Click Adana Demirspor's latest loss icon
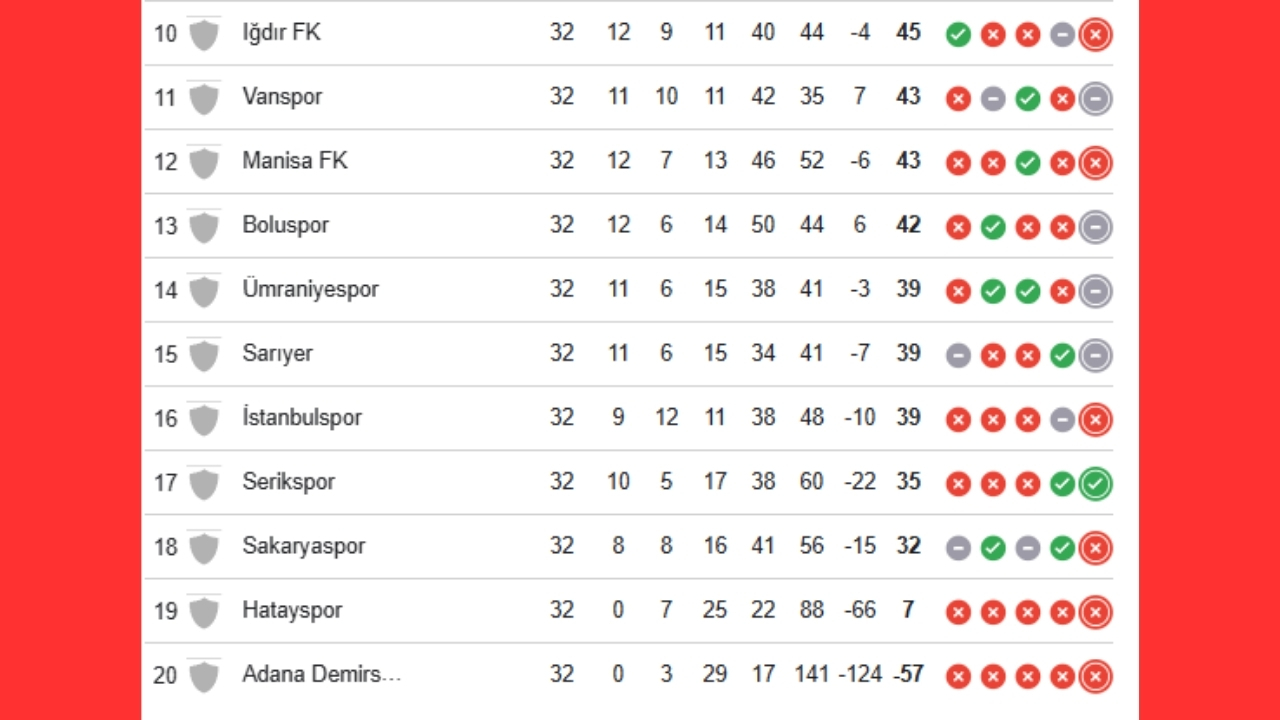 1096,676
